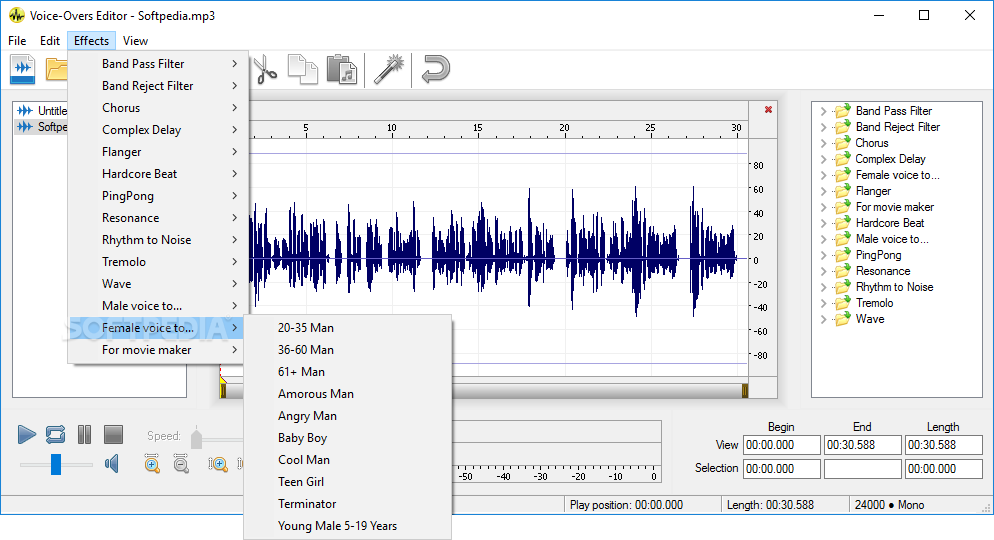Expand the Hardcore Beat tree node
Screen dimensions: 994x540
[x=823, y=223]
